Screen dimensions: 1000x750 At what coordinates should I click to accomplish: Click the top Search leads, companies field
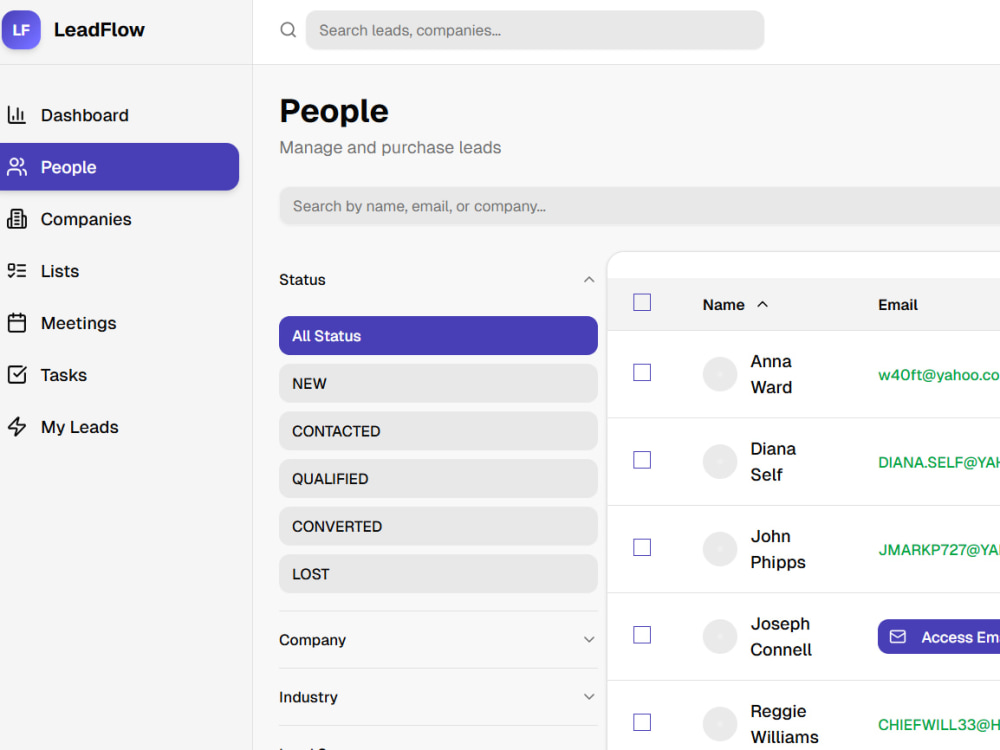coord(535,30)
